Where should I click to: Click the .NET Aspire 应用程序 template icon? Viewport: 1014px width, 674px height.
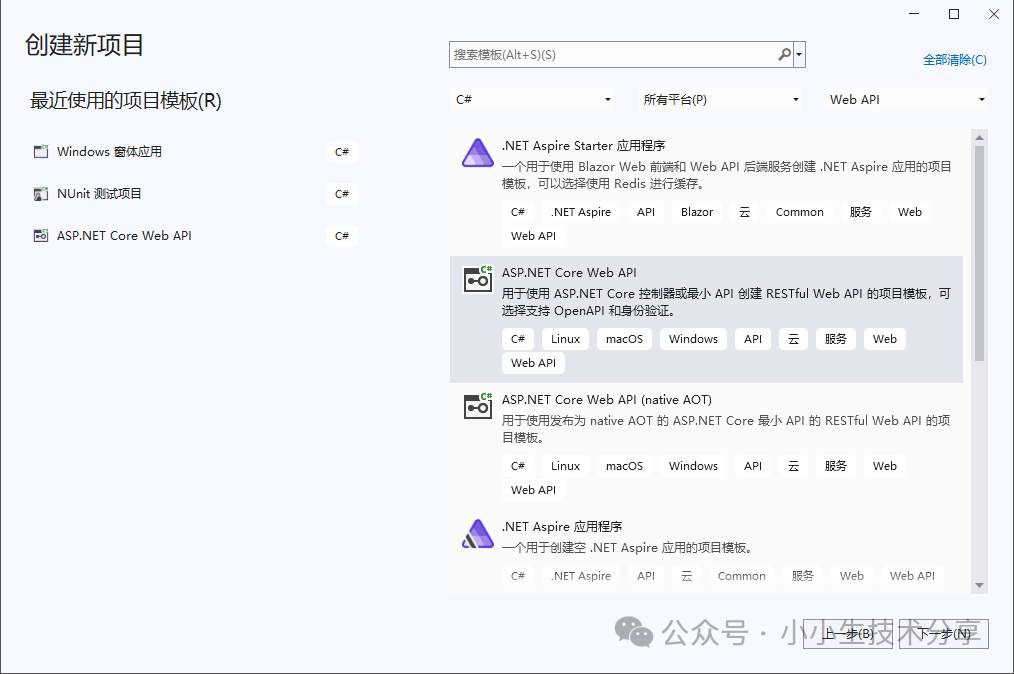477,534
